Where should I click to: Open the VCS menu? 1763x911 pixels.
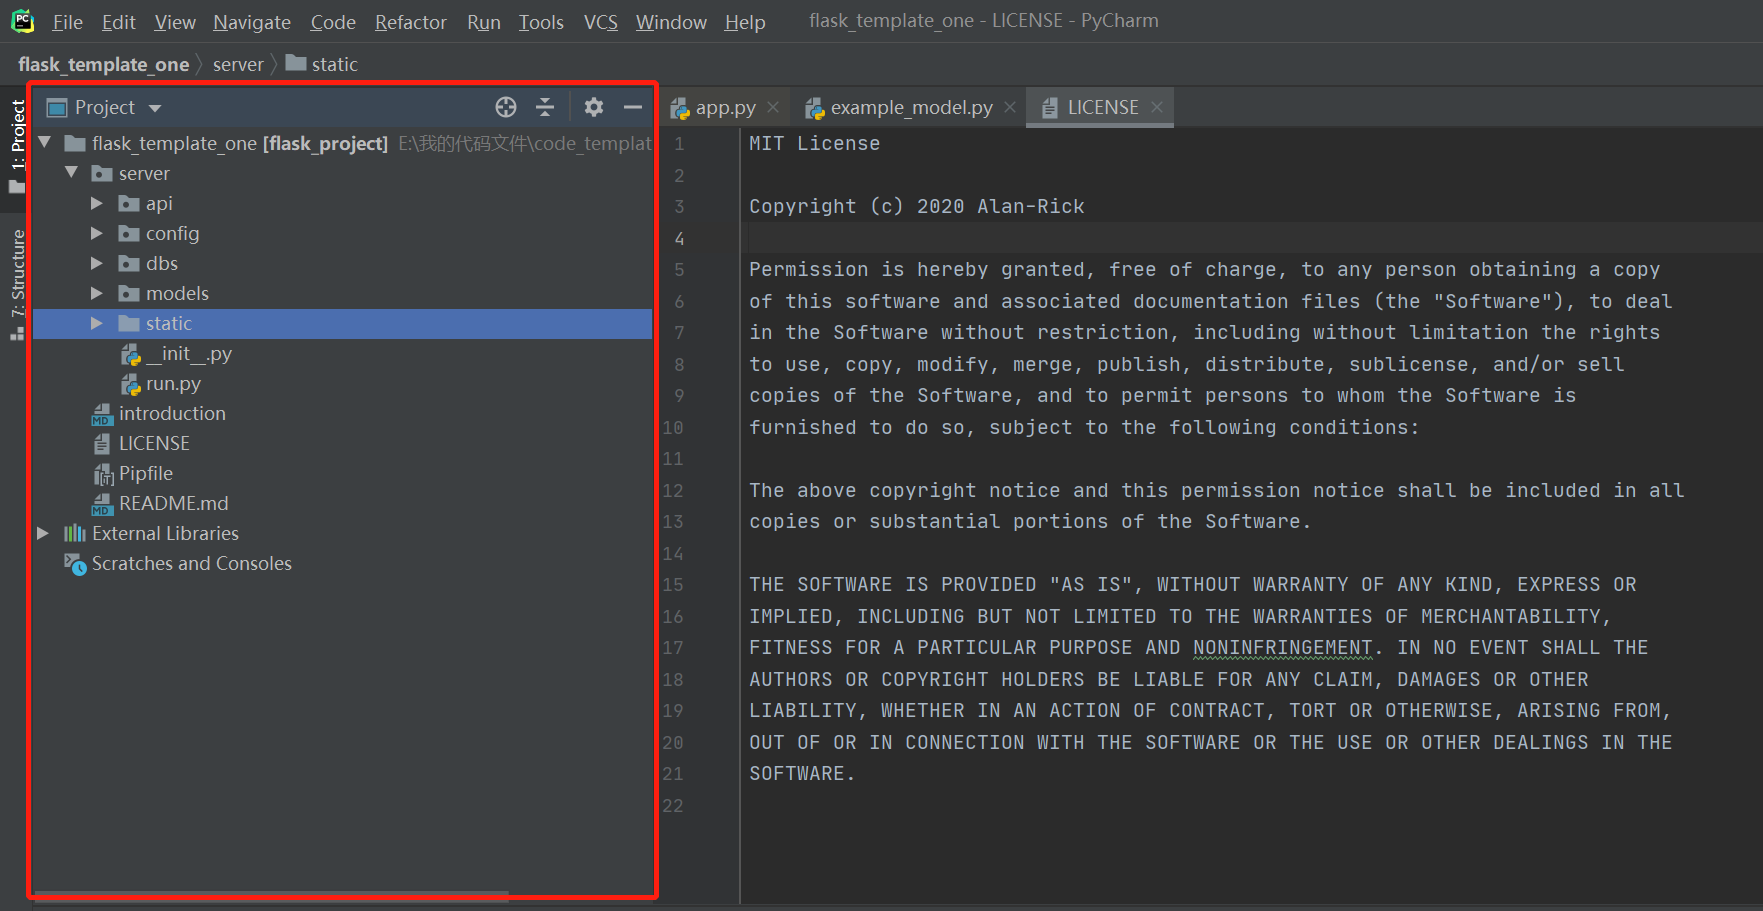coord(601,22)
